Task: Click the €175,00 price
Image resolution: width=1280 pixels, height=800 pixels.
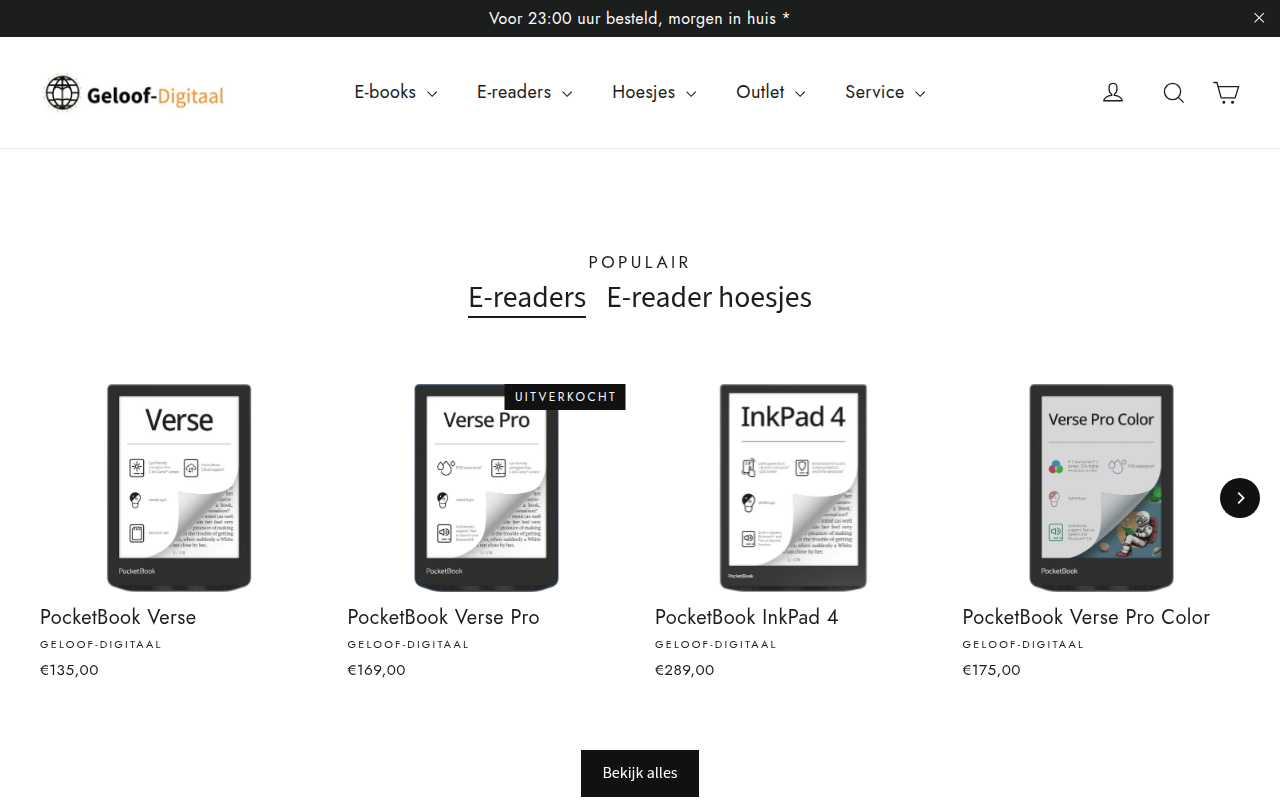Action: pos(991,670)
